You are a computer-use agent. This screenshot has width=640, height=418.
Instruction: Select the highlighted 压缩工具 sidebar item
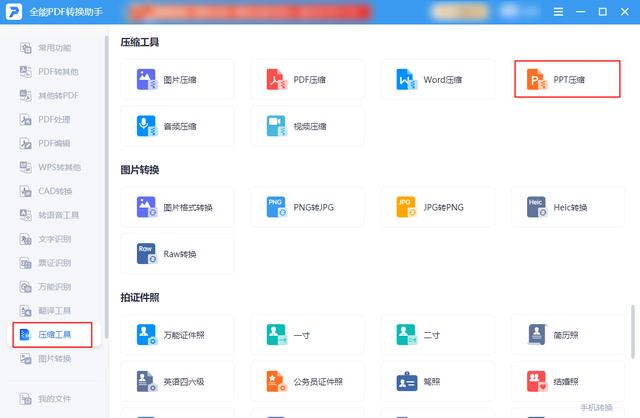click(52, 335)
